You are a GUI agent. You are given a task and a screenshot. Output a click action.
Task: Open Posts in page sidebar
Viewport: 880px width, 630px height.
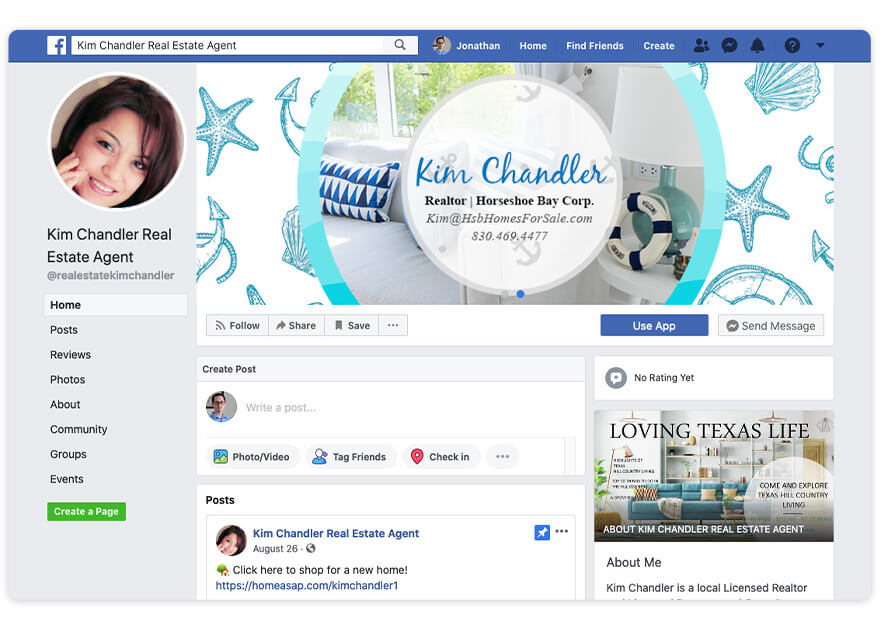pyautogui.click(x=64, y=330)
